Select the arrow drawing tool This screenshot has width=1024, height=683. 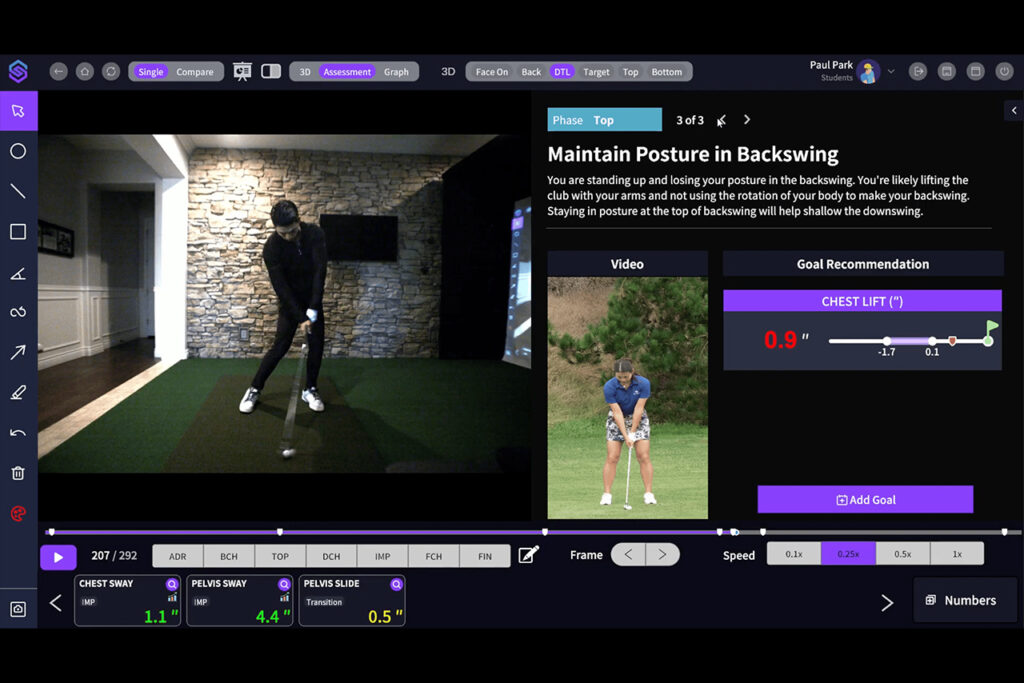pos(18,353)
